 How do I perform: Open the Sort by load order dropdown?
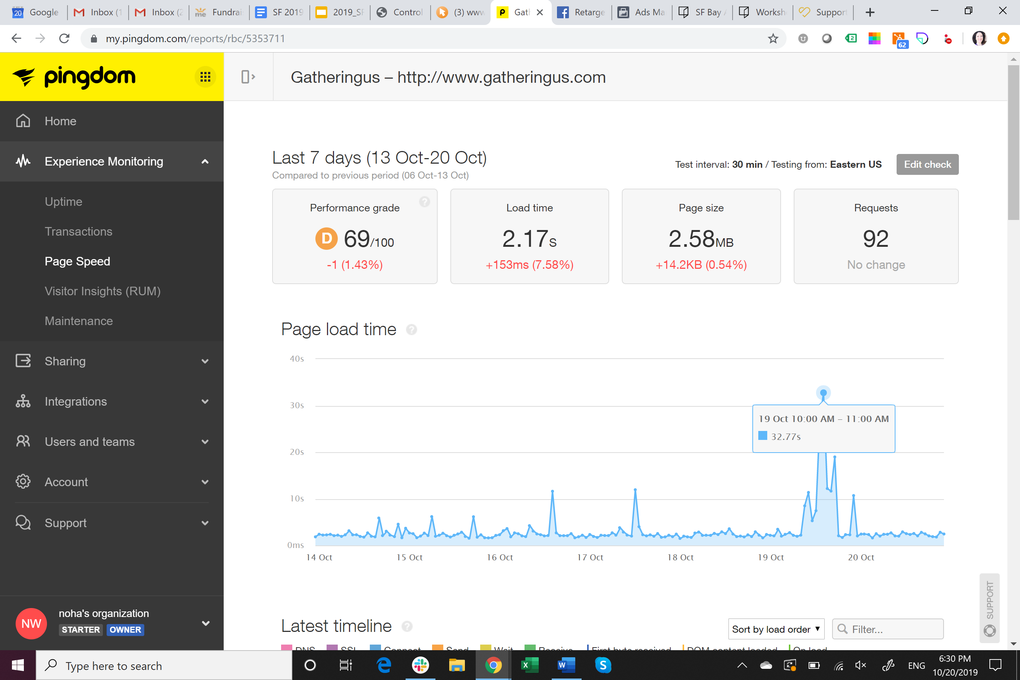[x=776, y=629]
